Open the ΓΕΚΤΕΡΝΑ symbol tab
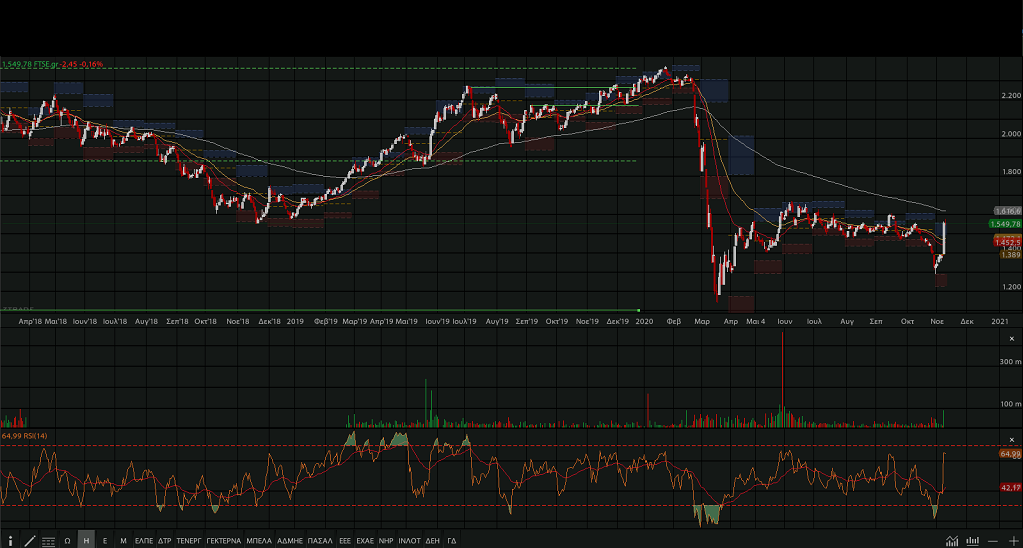Image resolution: width=1023 pixels, height=548 pixels. pyautogui.click(x=223, y=540)
